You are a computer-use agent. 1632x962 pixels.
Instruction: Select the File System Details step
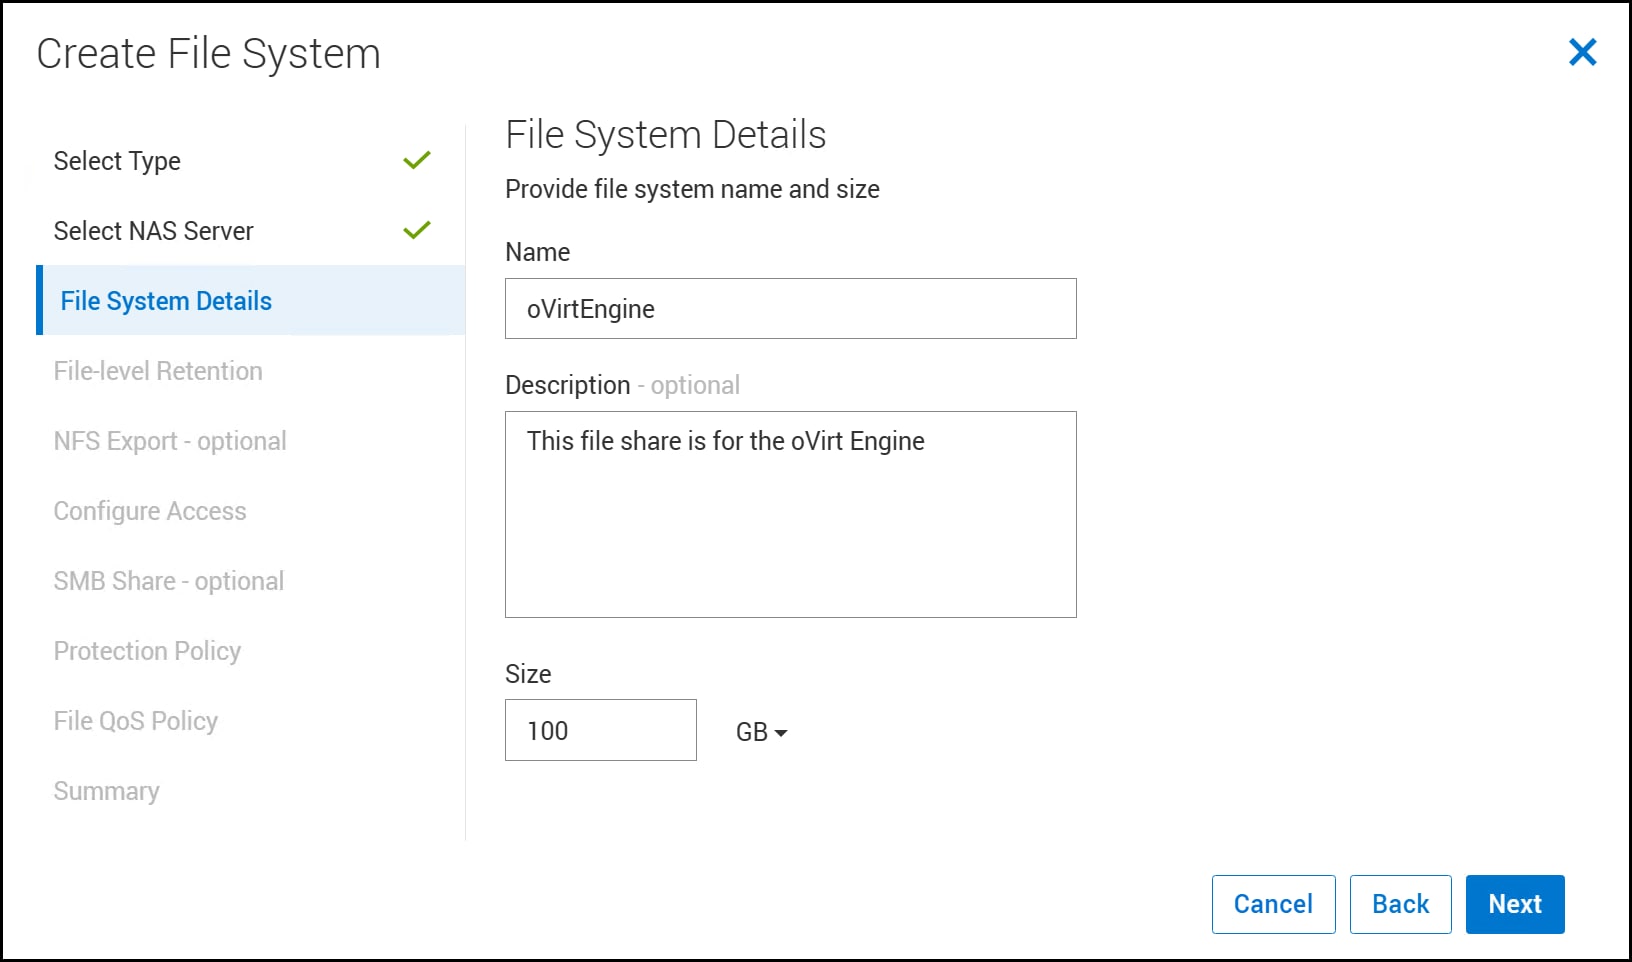[x=251, y=300]
